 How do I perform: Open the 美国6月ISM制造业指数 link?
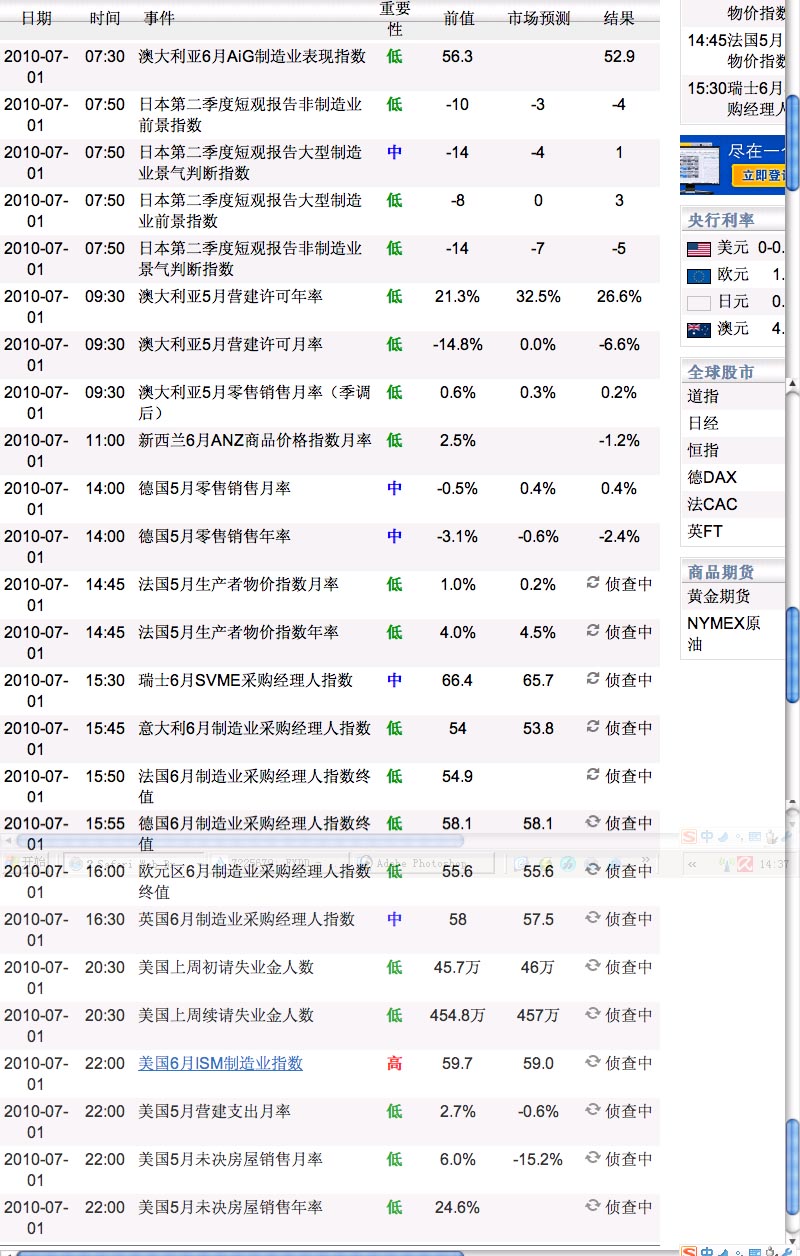tap(220, 1063)
